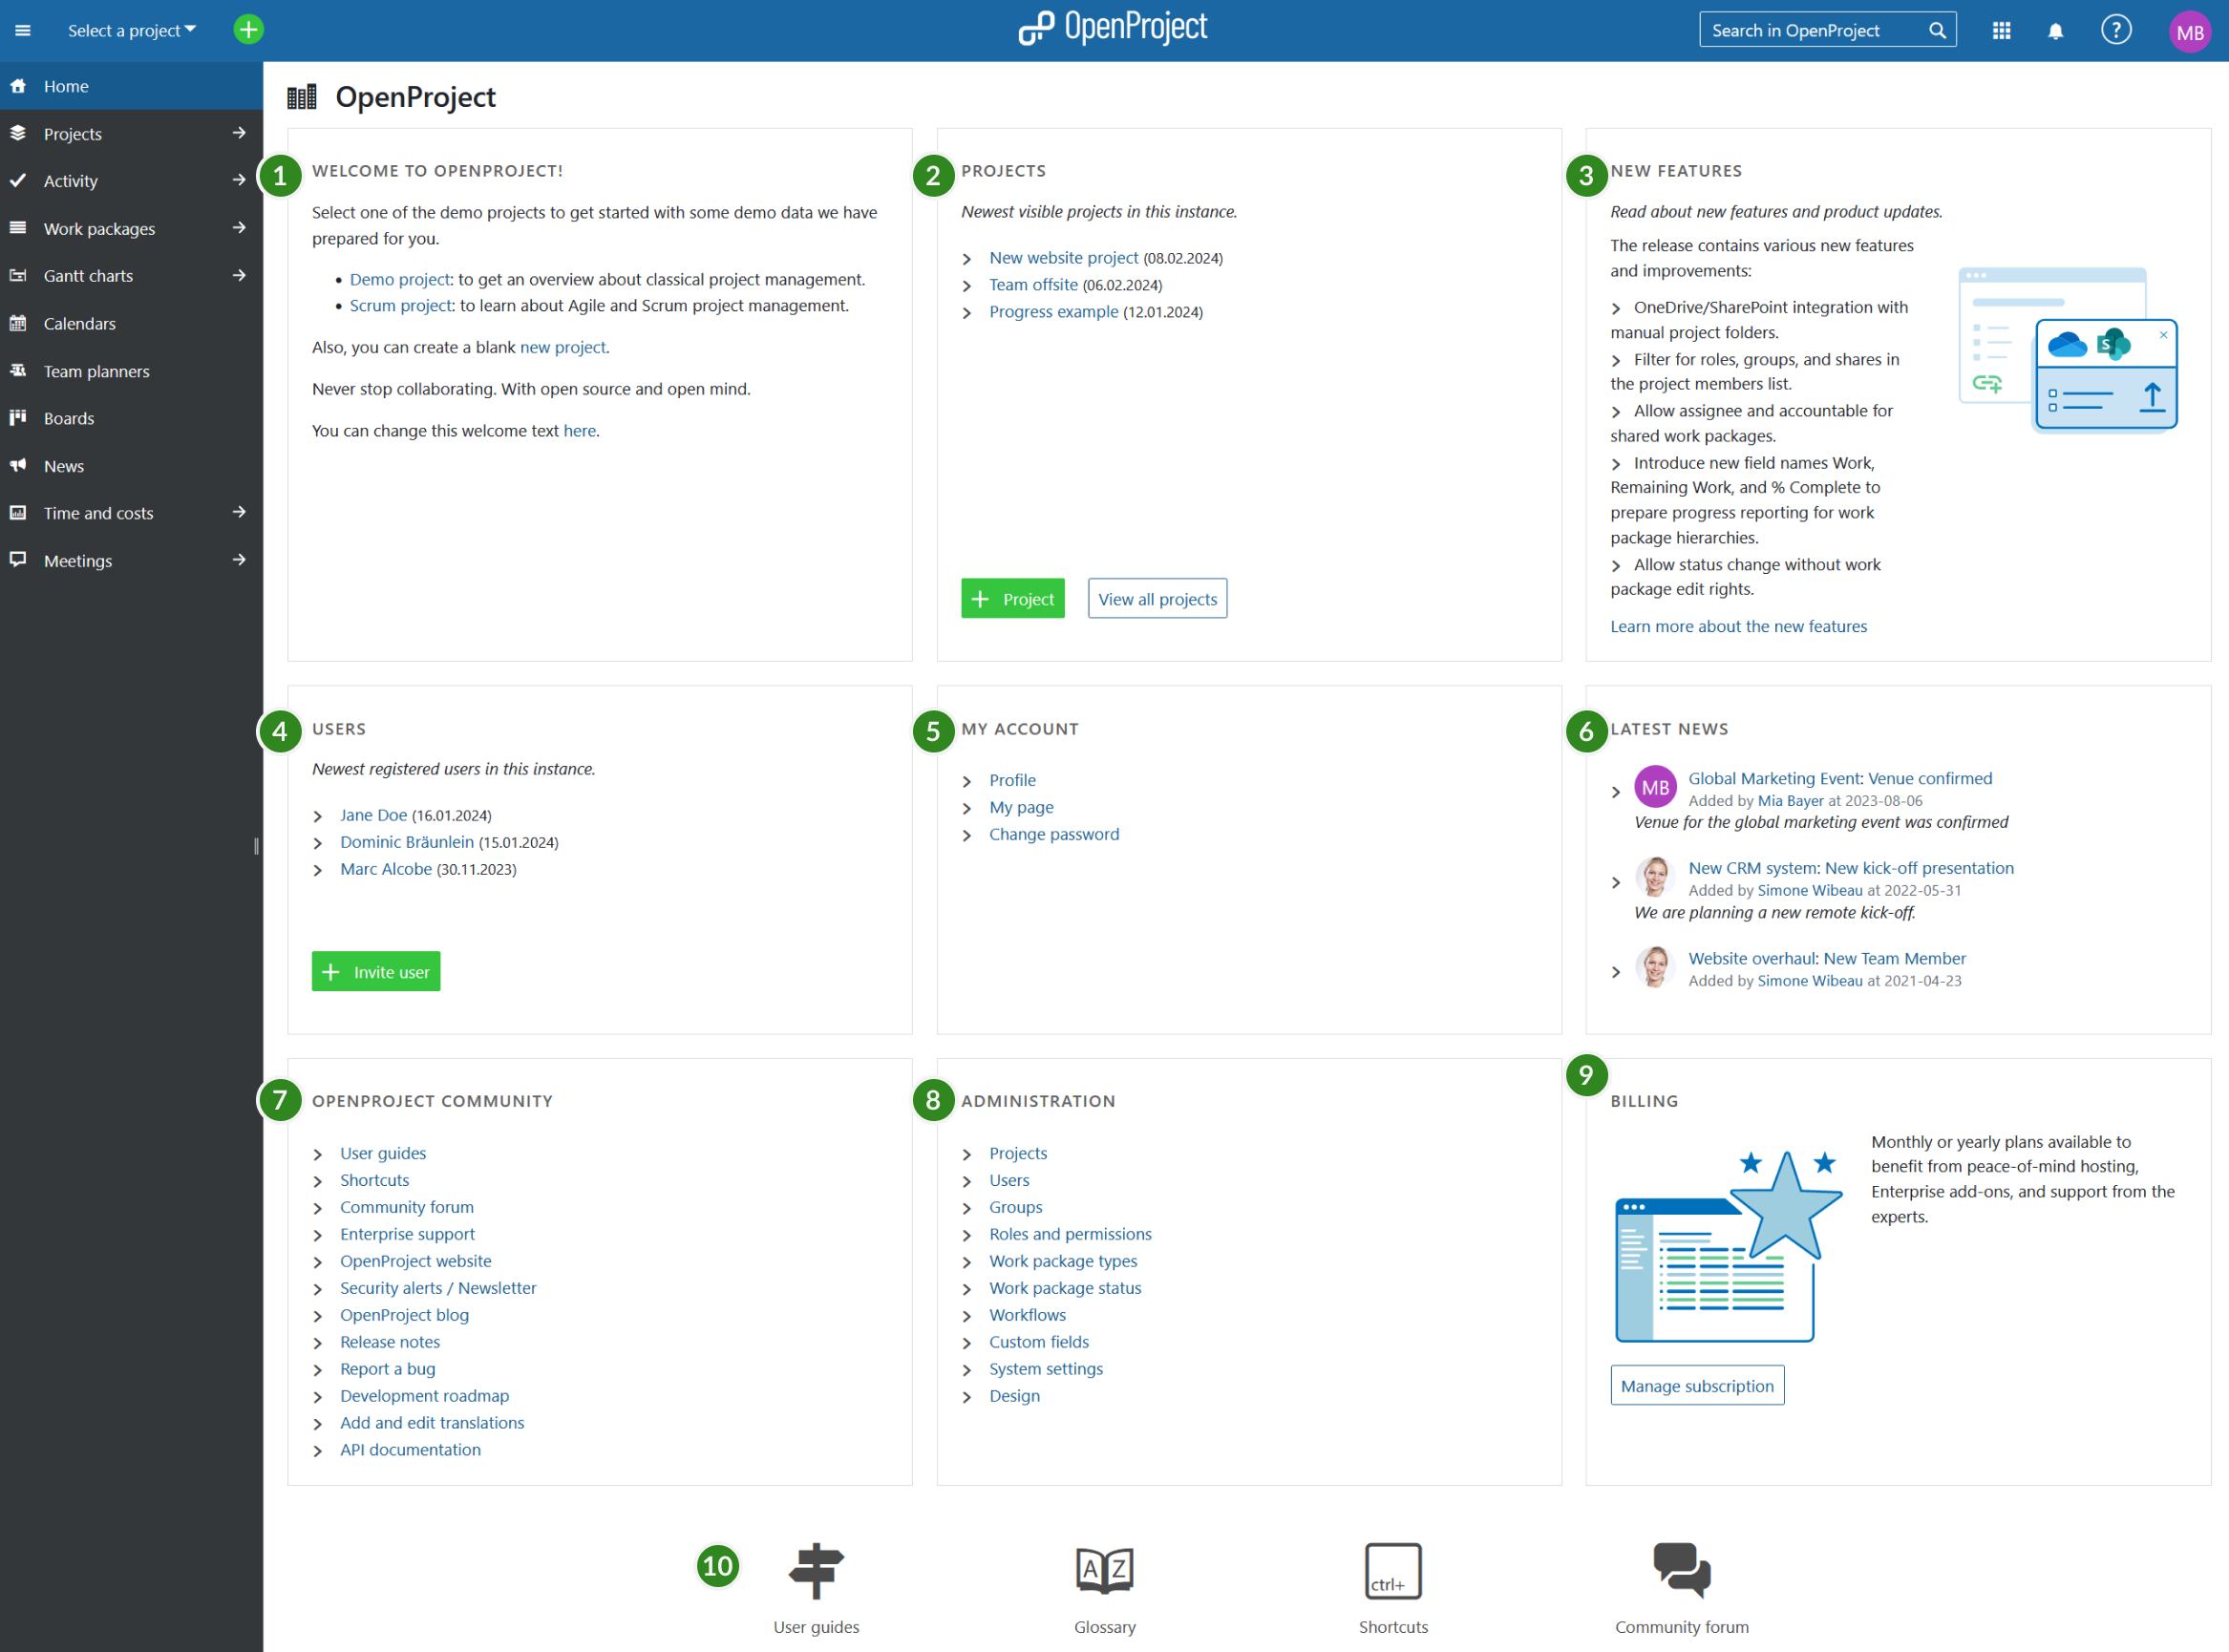Click View all projects button

click(x=1157, y=599)
